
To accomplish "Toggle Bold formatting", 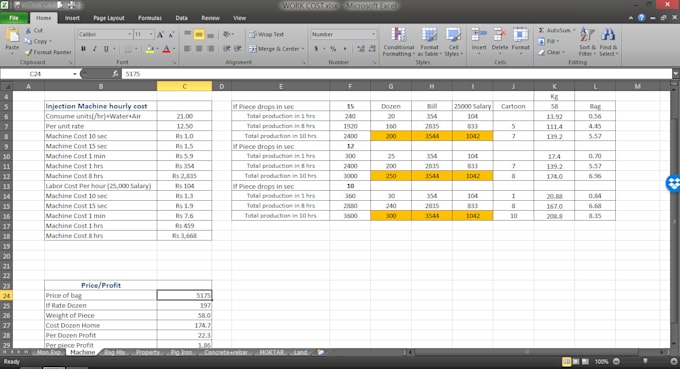I will point(83,49).
